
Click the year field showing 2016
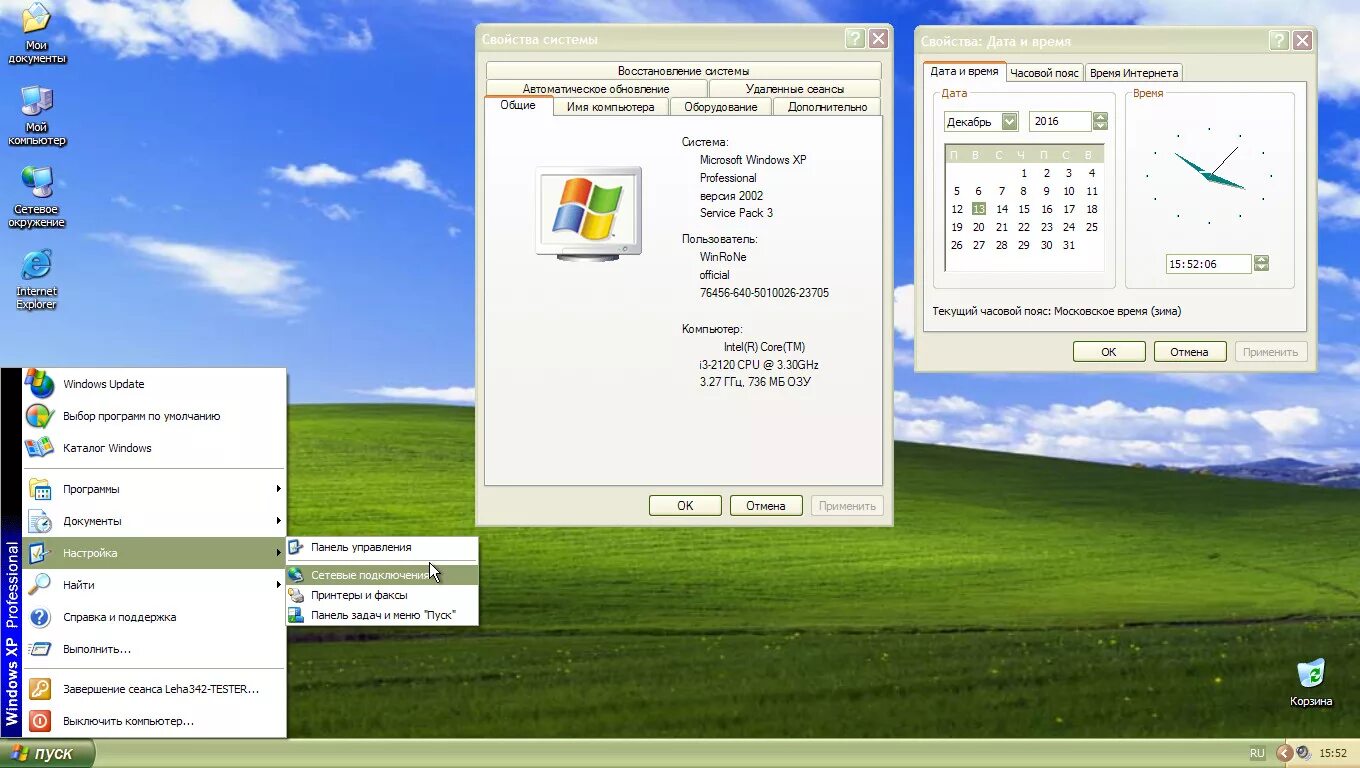click(1060, 121)
